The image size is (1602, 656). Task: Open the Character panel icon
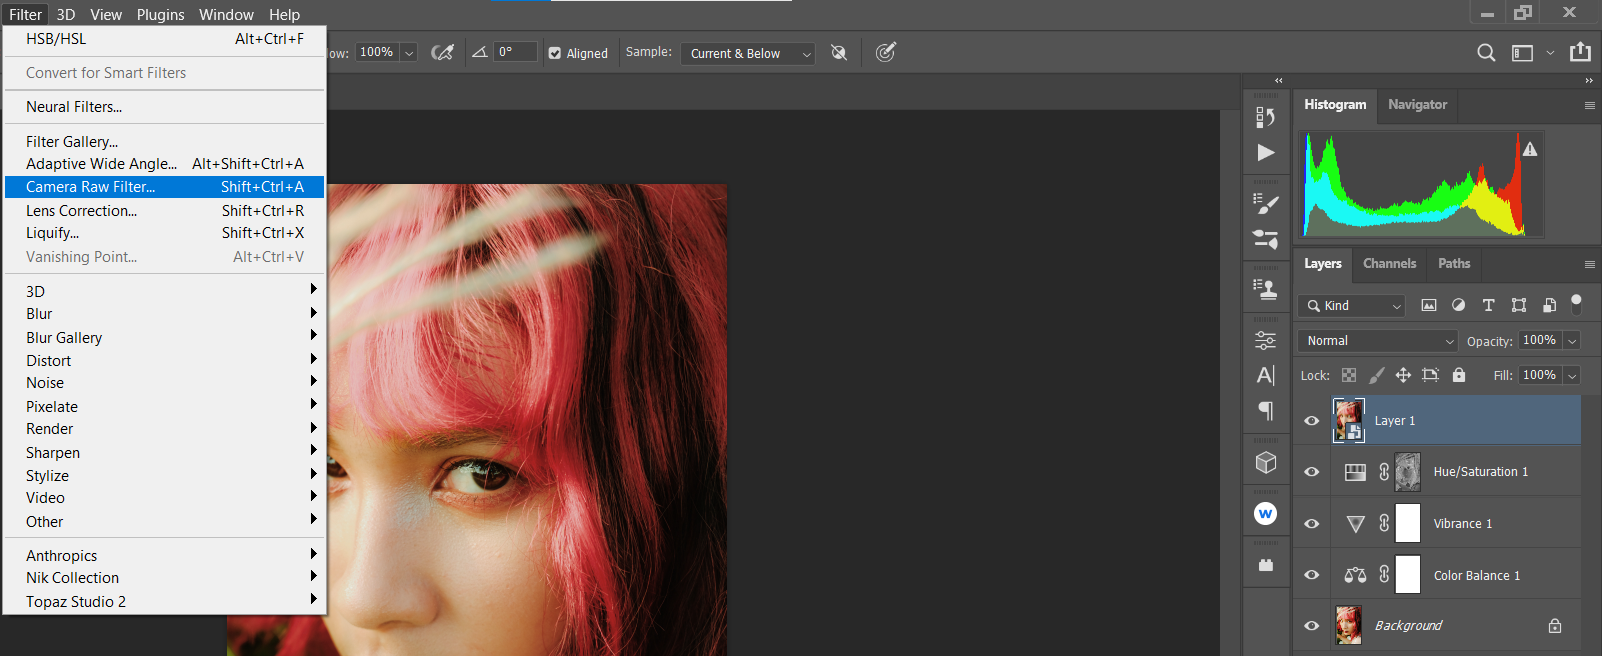1265,375
